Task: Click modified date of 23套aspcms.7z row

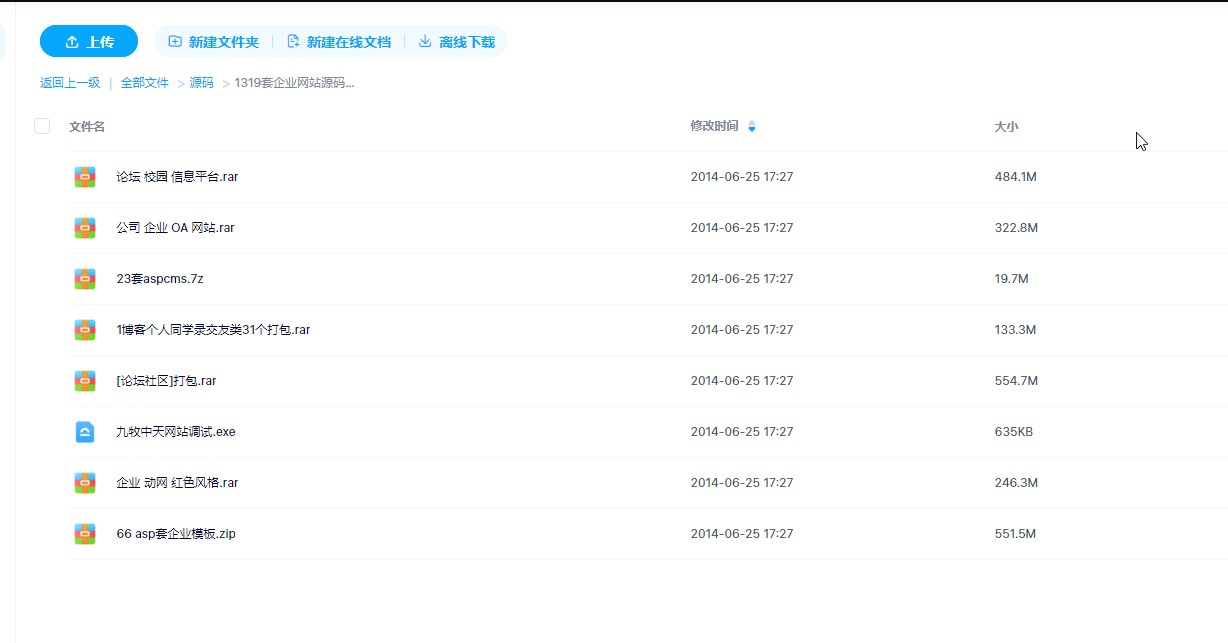Action: pyautogui.click(x=742, y=279)
